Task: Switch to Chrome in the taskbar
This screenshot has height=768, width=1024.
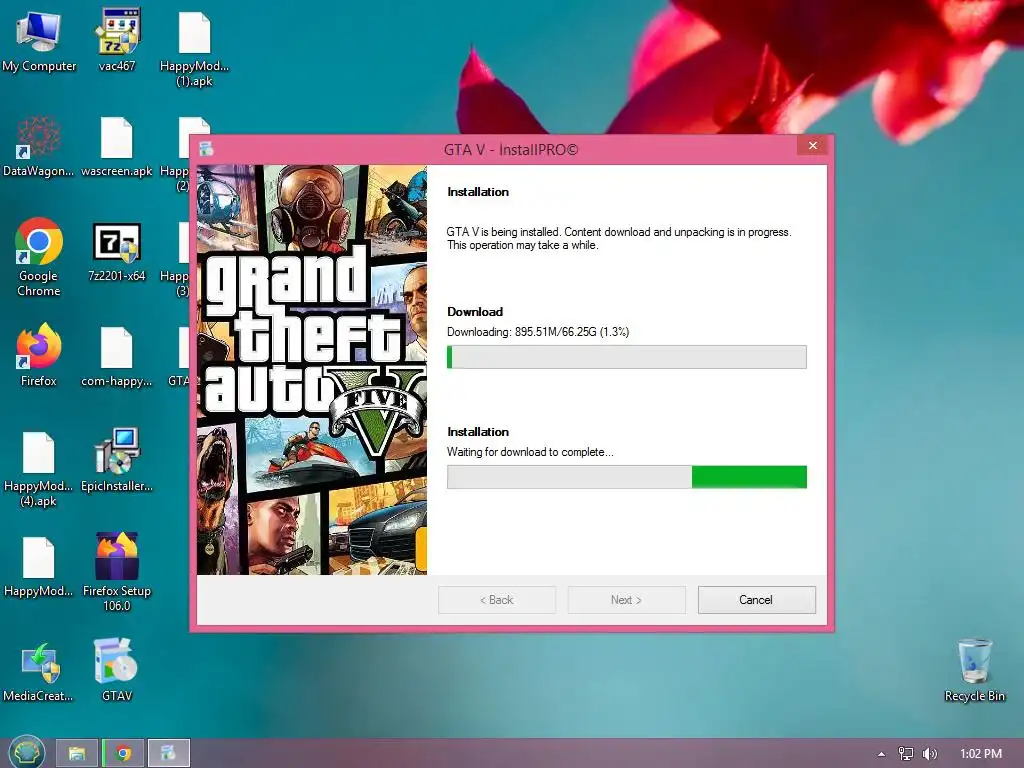Action: tap(123, 753)
